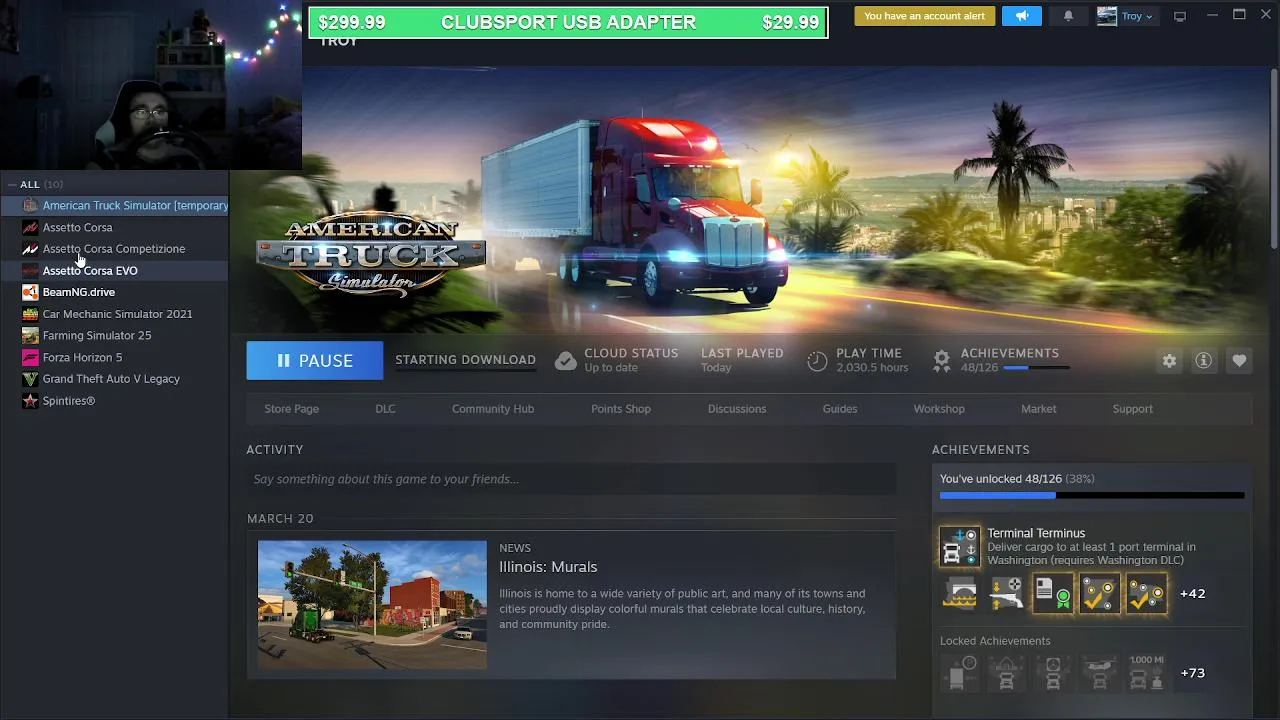Select Spintires in library

point(115,400)
